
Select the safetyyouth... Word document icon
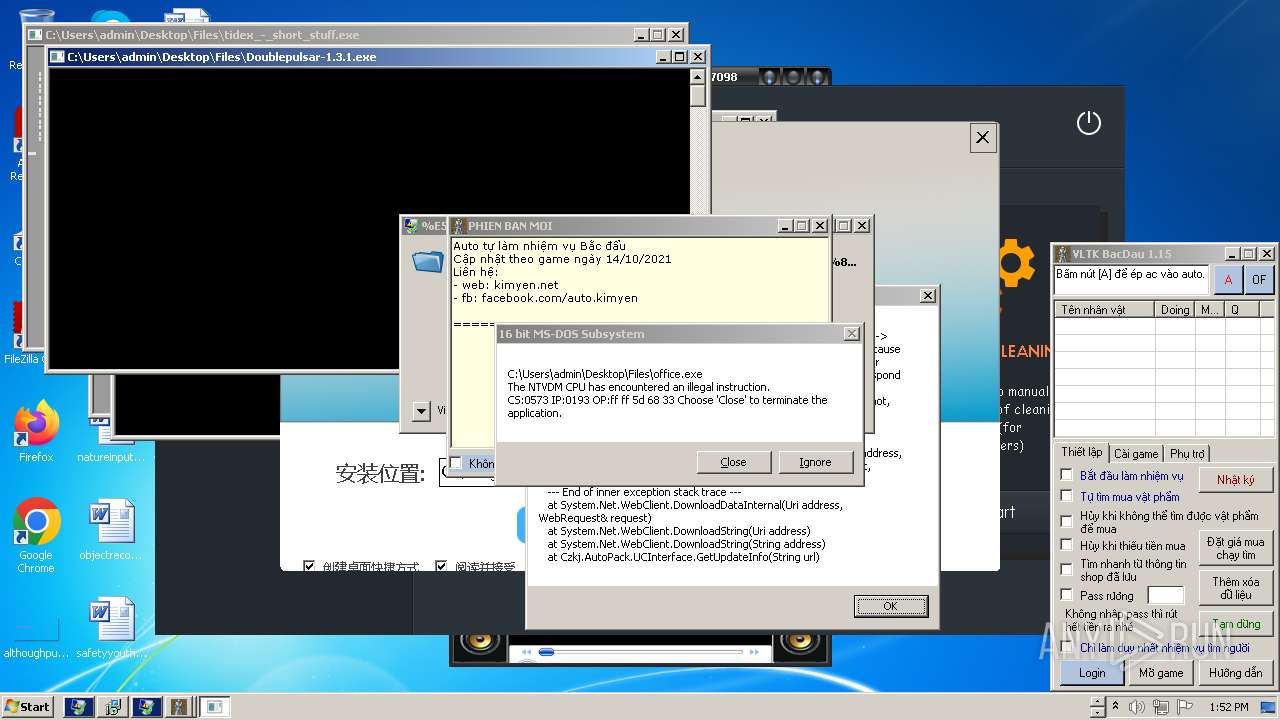pos(111,628)
